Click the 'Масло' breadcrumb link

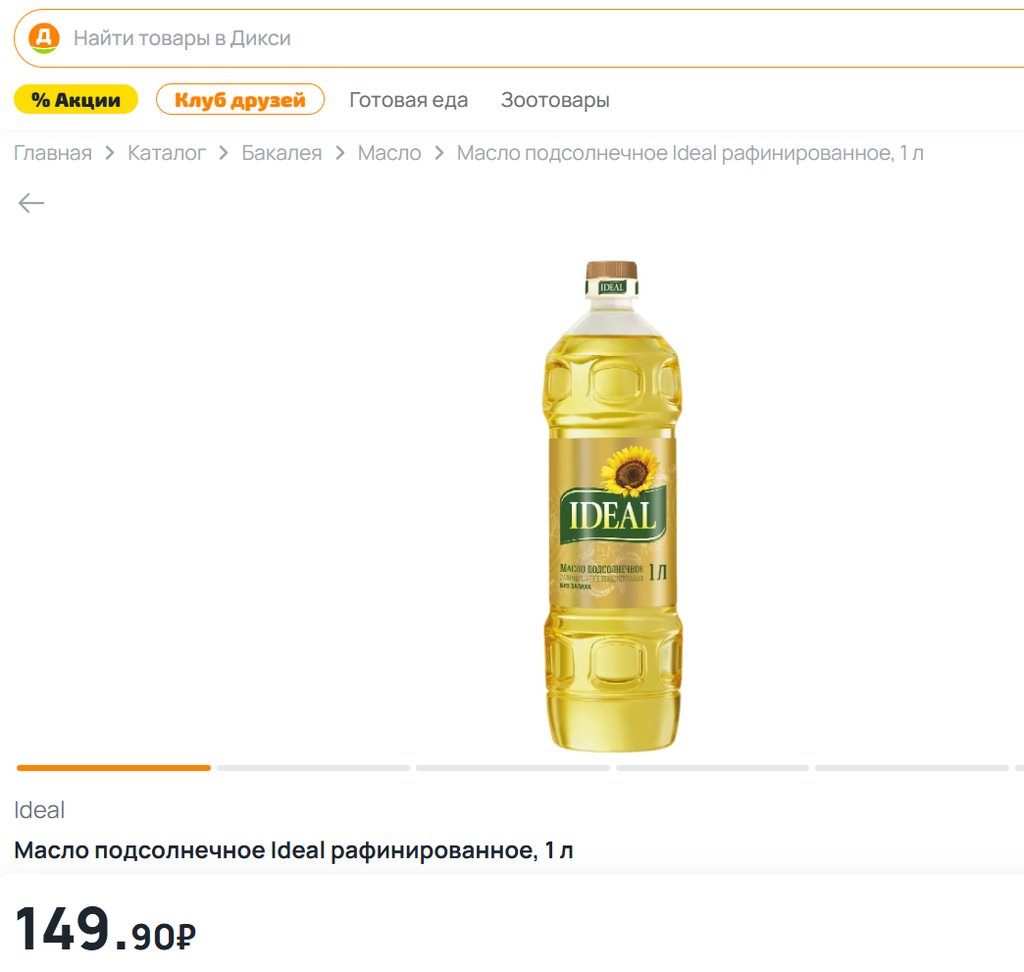click(x=389, y=153)
